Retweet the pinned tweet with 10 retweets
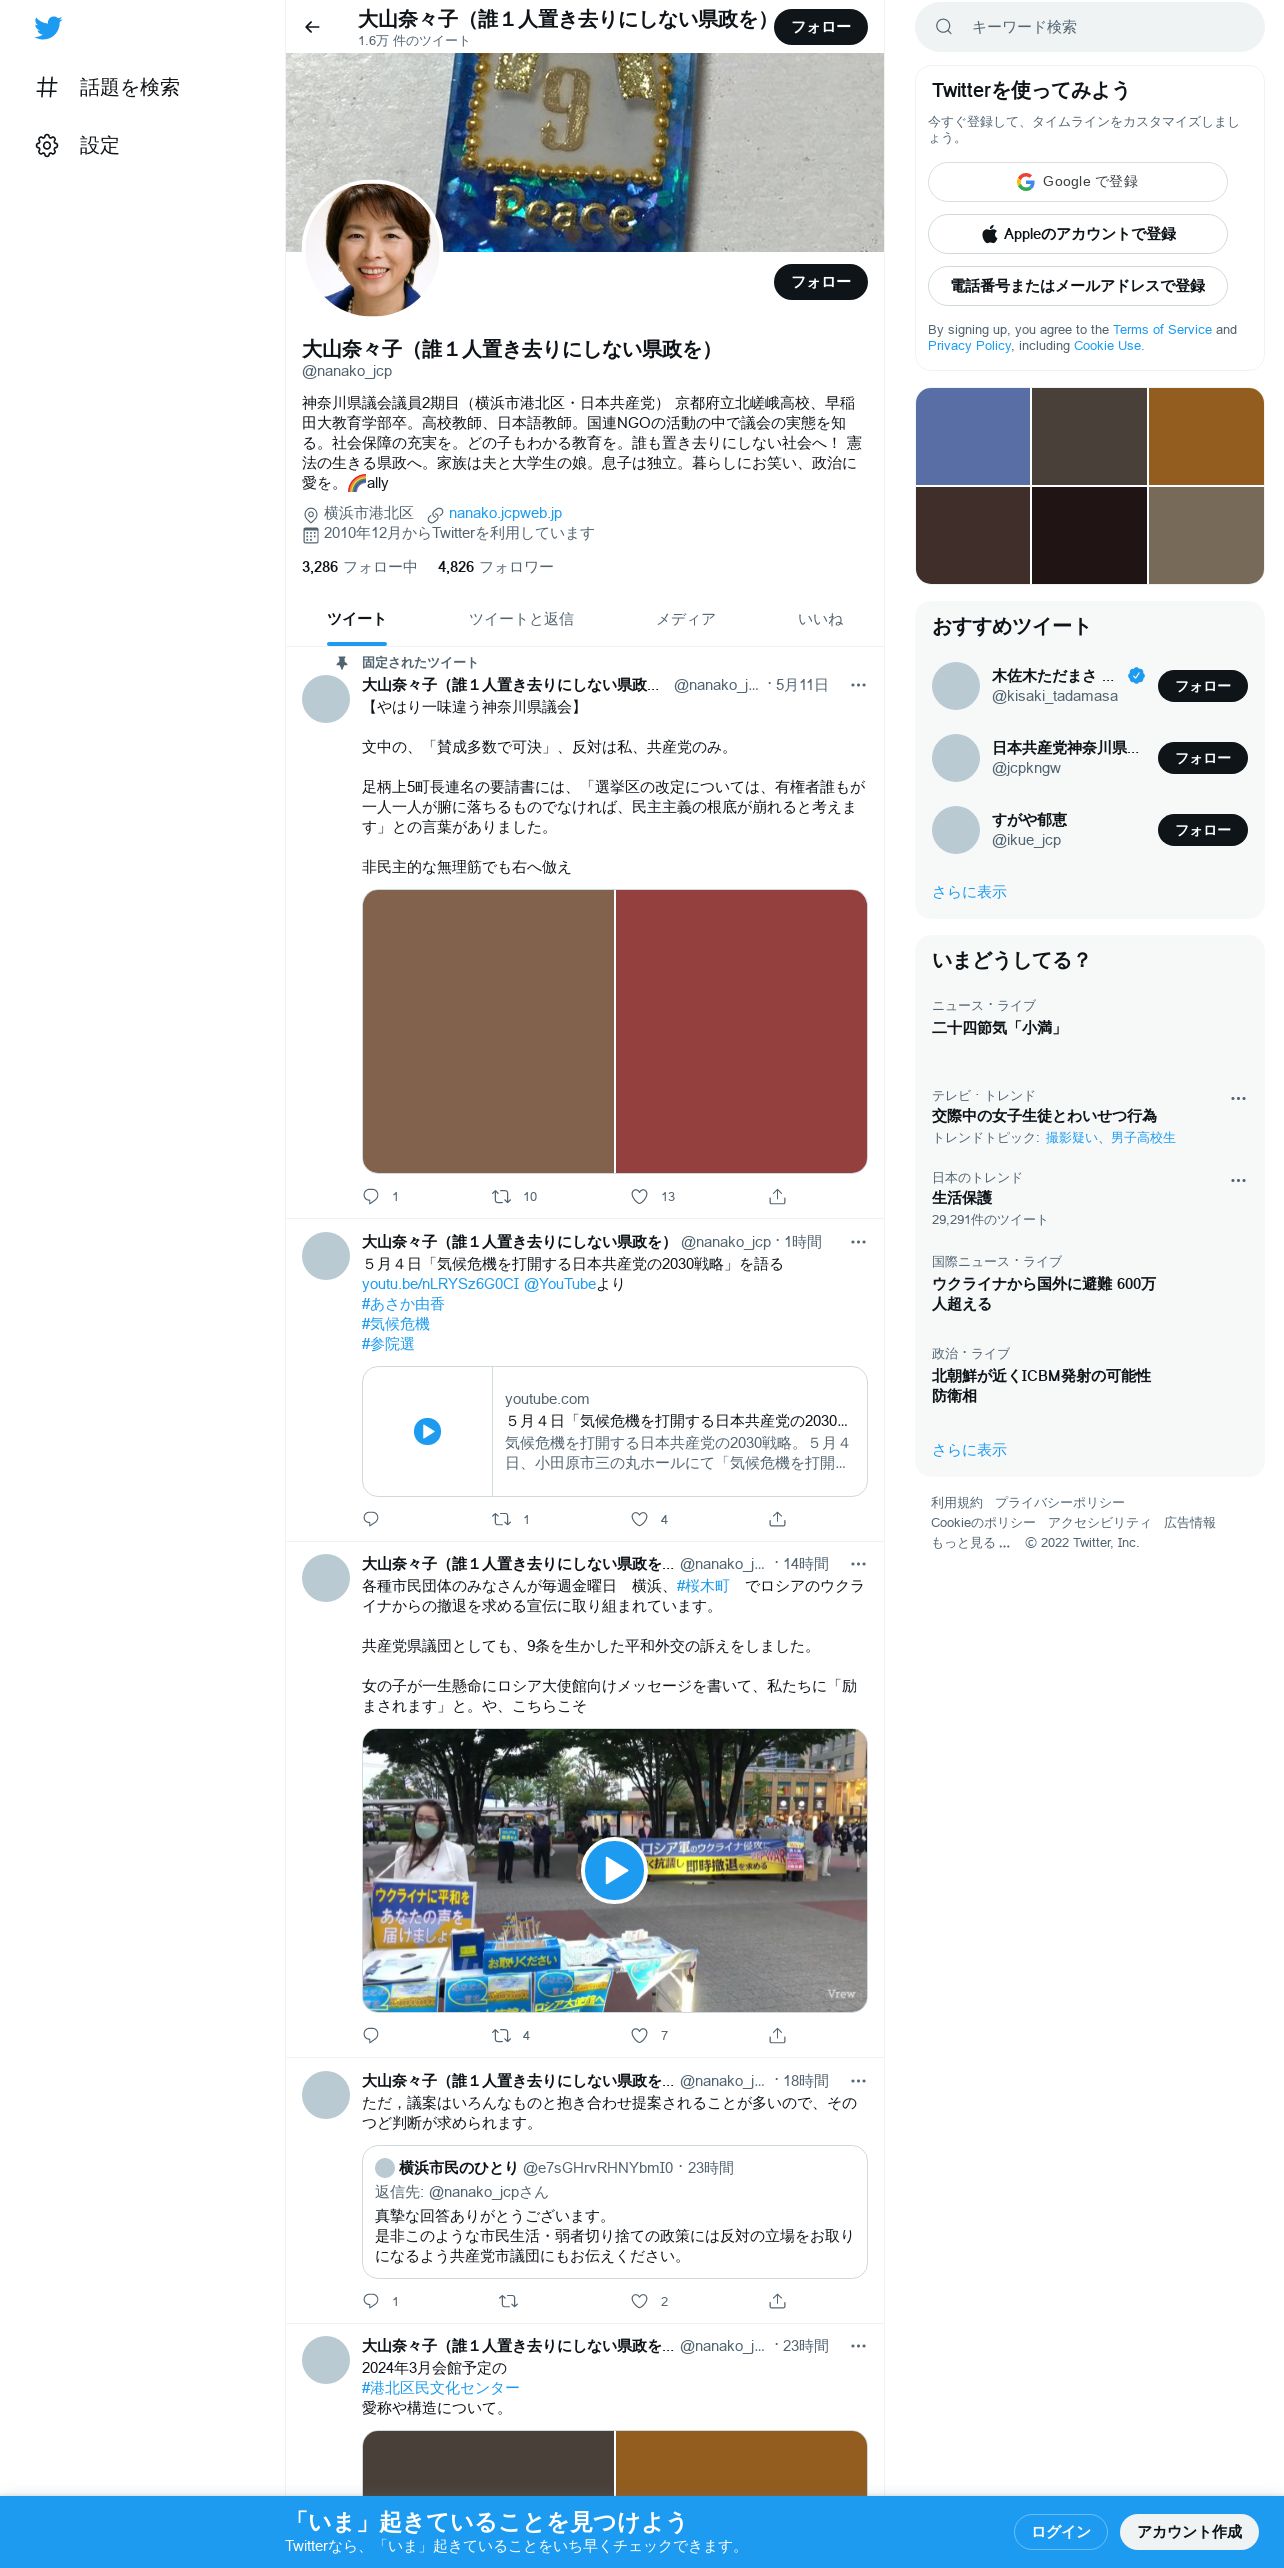Viewport: 1284px width, 2568px height. coord(501,1196)
